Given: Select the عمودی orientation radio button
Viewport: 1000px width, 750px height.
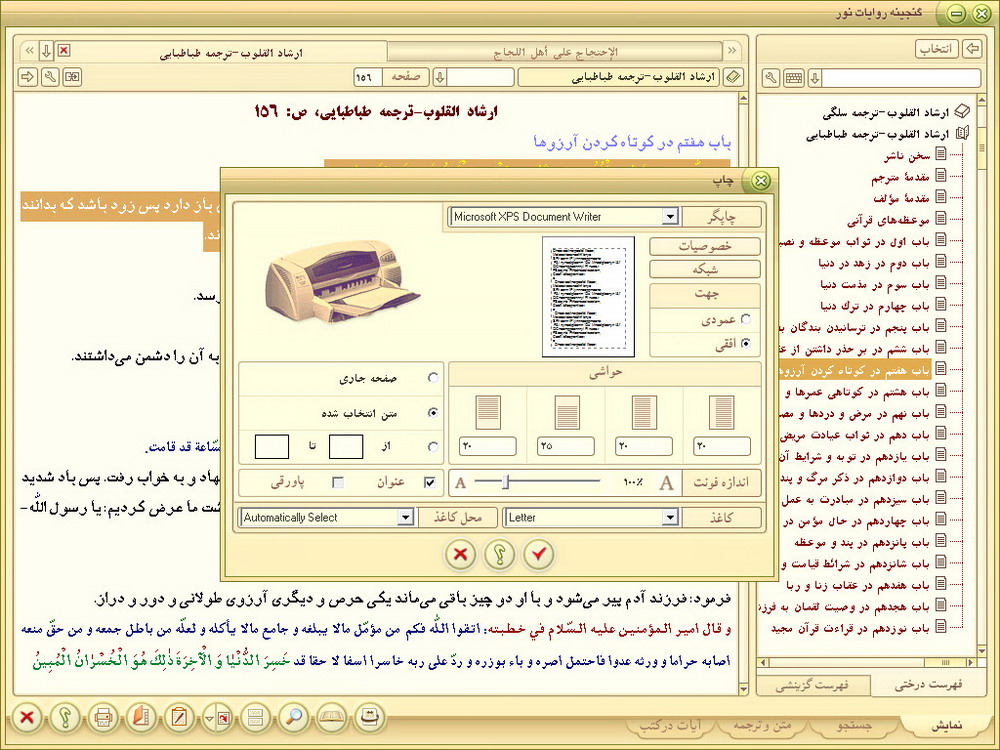Looking at the screenshot, I should 746,319.
